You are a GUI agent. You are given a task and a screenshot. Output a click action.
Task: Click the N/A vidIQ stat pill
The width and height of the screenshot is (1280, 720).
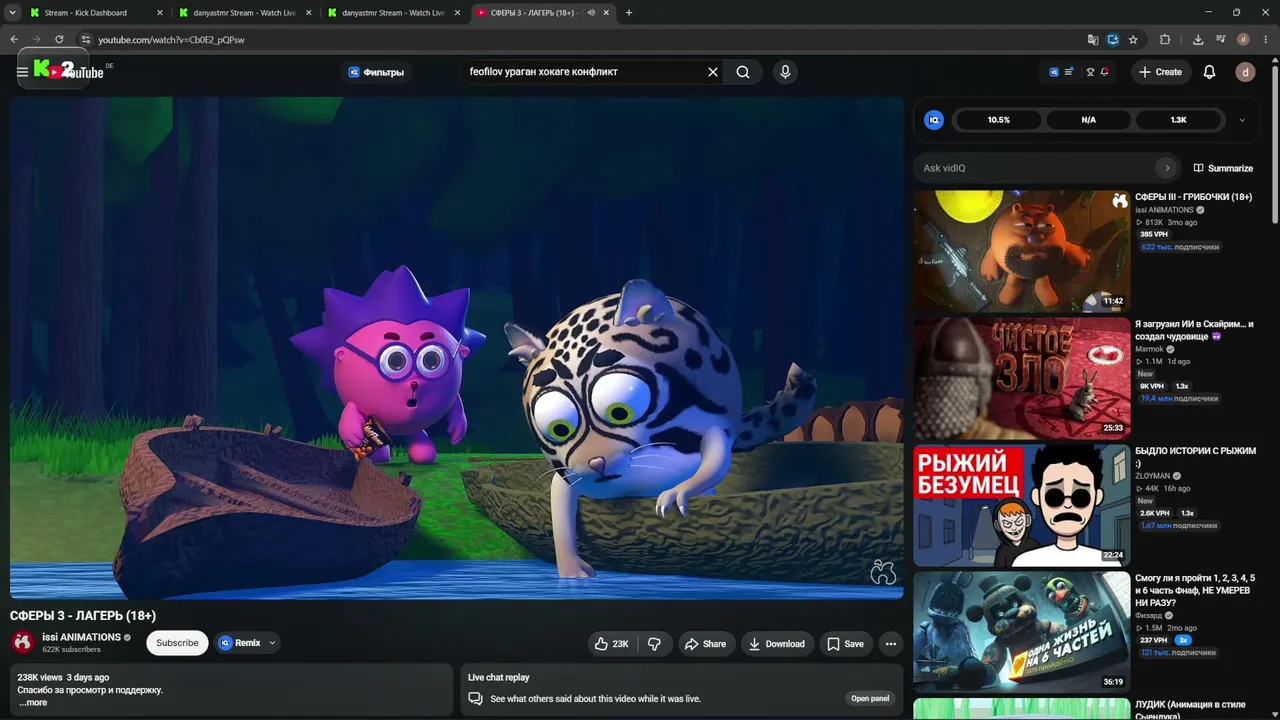tap(1089, 120)
